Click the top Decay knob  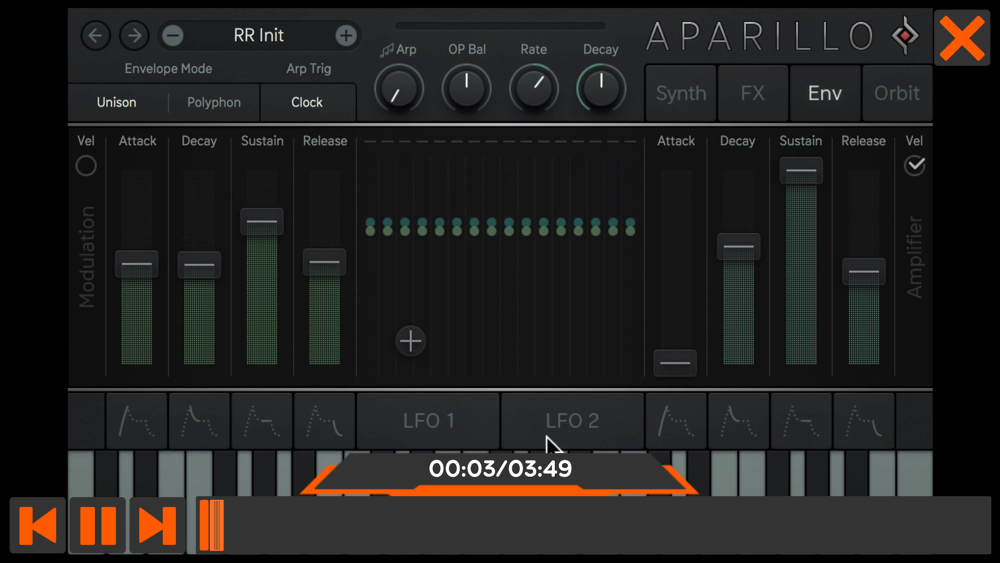[601, 89]
